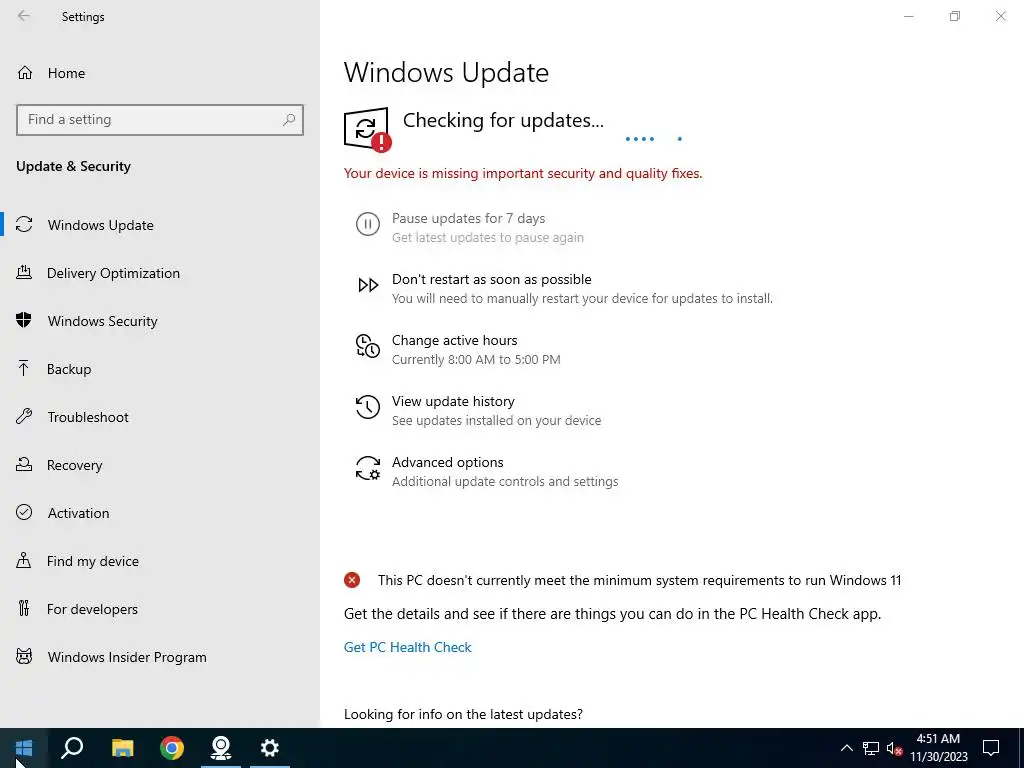Click the For developers icon
Screen dimensions: 1024x768
[x=24, y=609]
